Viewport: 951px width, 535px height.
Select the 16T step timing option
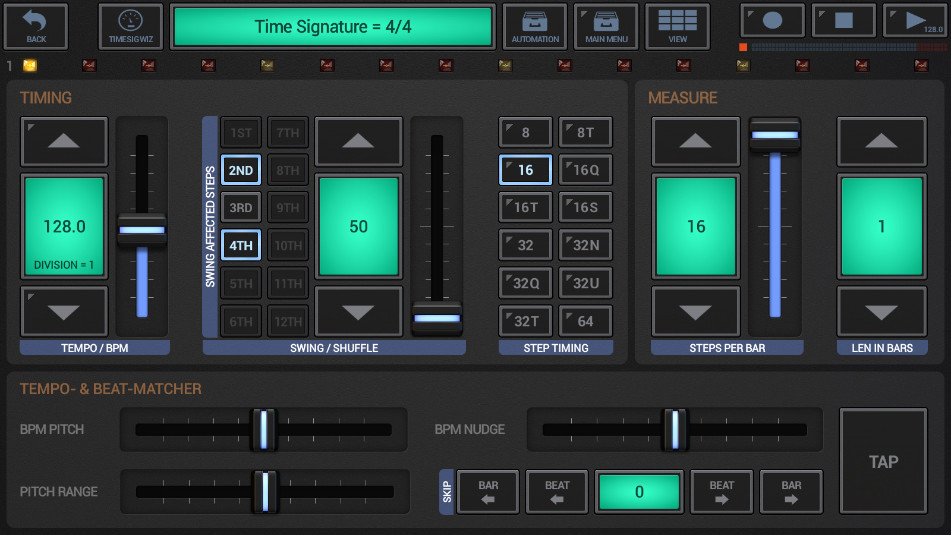[525, 208]
